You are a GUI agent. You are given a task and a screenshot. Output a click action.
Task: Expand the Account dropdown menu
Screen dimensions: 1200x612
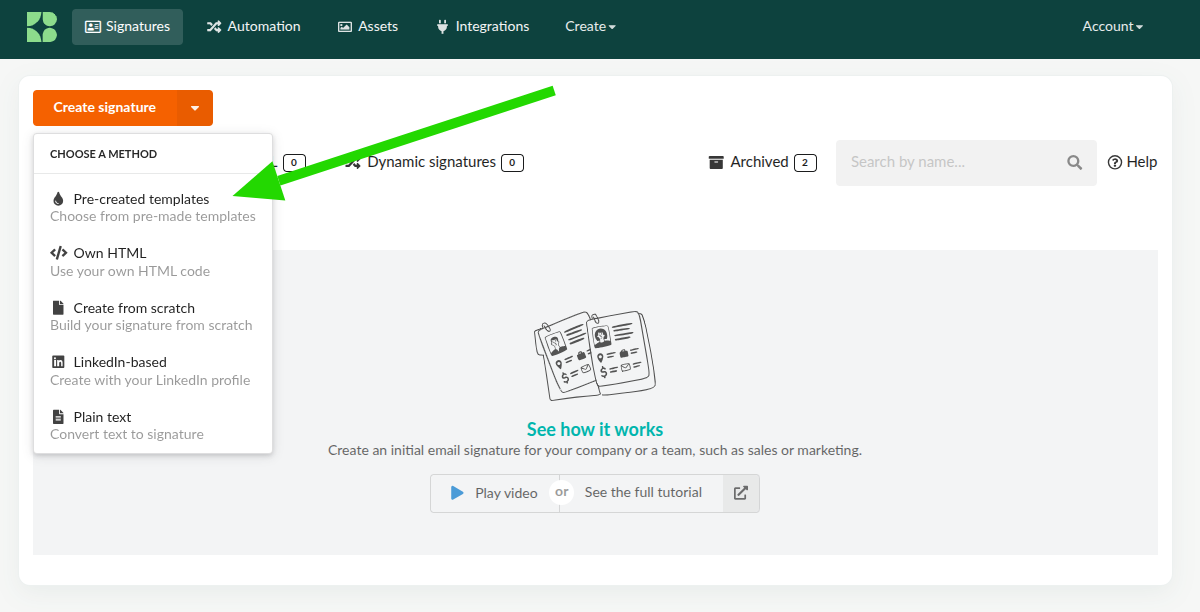pyautogui.click(x=1112, y=27)
